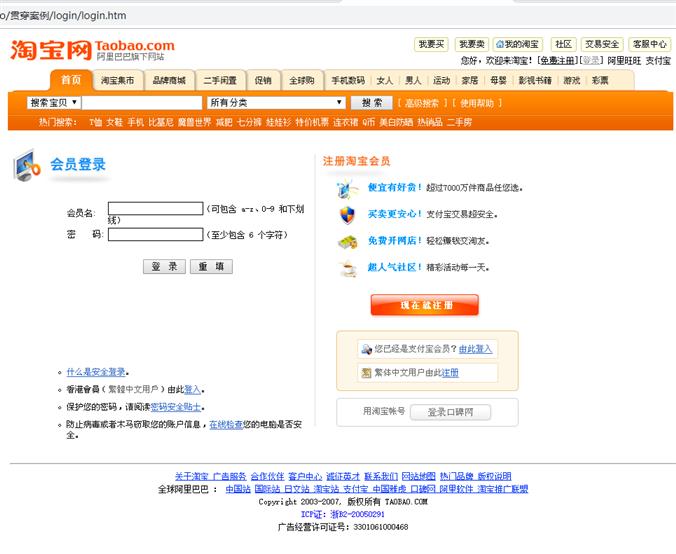Open the 联系我们 footer link
The width and height of the screenshot is (676, 554).
click(381, 476)
